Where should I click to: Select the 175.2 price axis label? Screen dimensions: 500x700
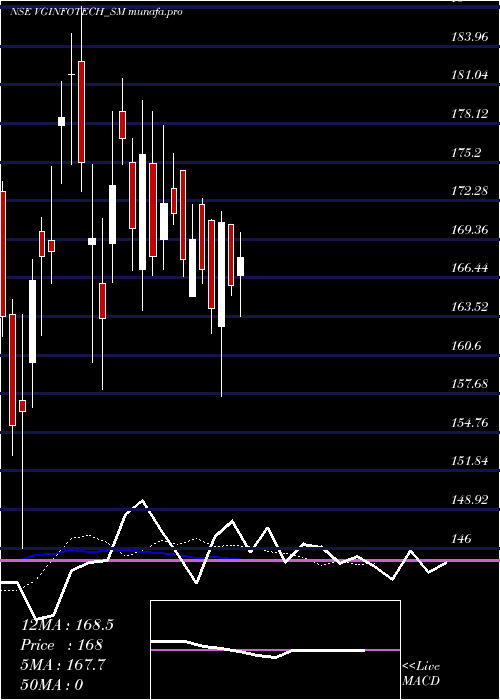(466, 153)
